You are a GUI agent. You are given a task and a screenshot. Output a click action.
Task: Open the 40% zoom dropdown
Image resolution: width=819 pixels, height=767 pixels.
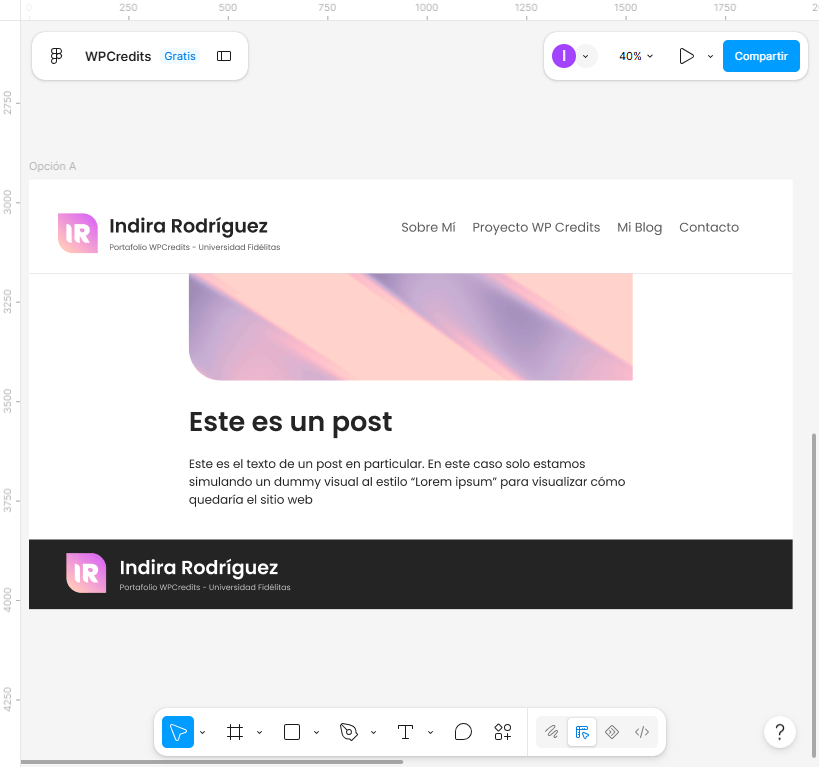[636, 56]
